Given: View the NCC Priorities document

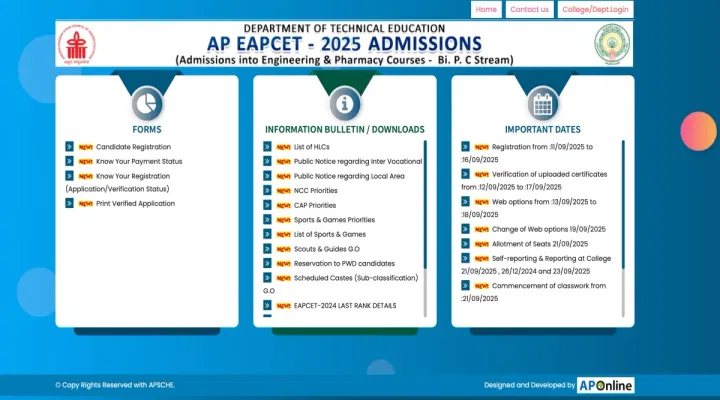Looking at the screenshot, I should (315, 190).
